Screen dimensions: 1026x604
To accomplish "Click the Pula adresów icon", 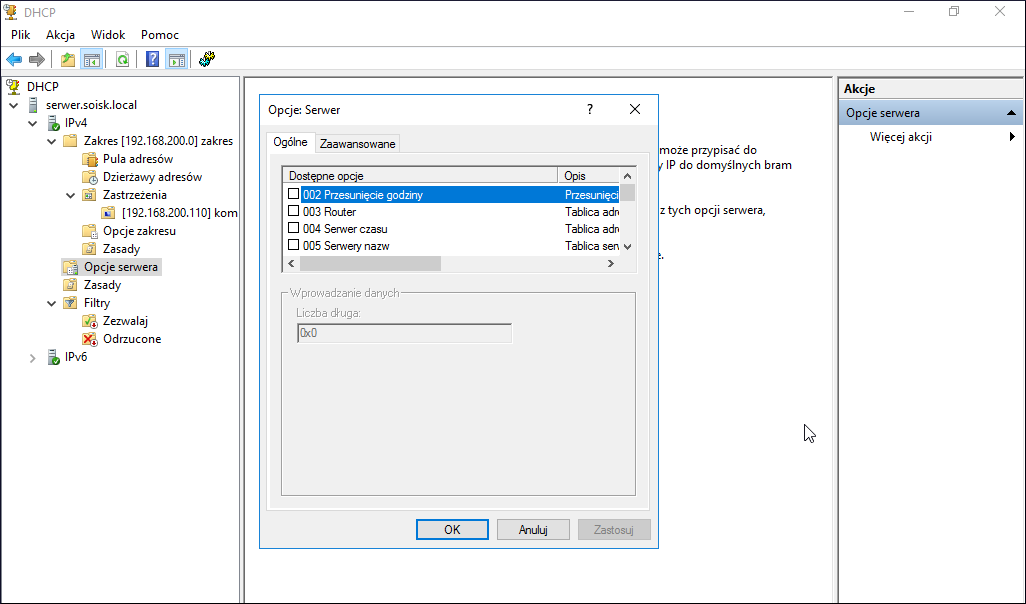I will pyautogui.click(x=90, y=159).
